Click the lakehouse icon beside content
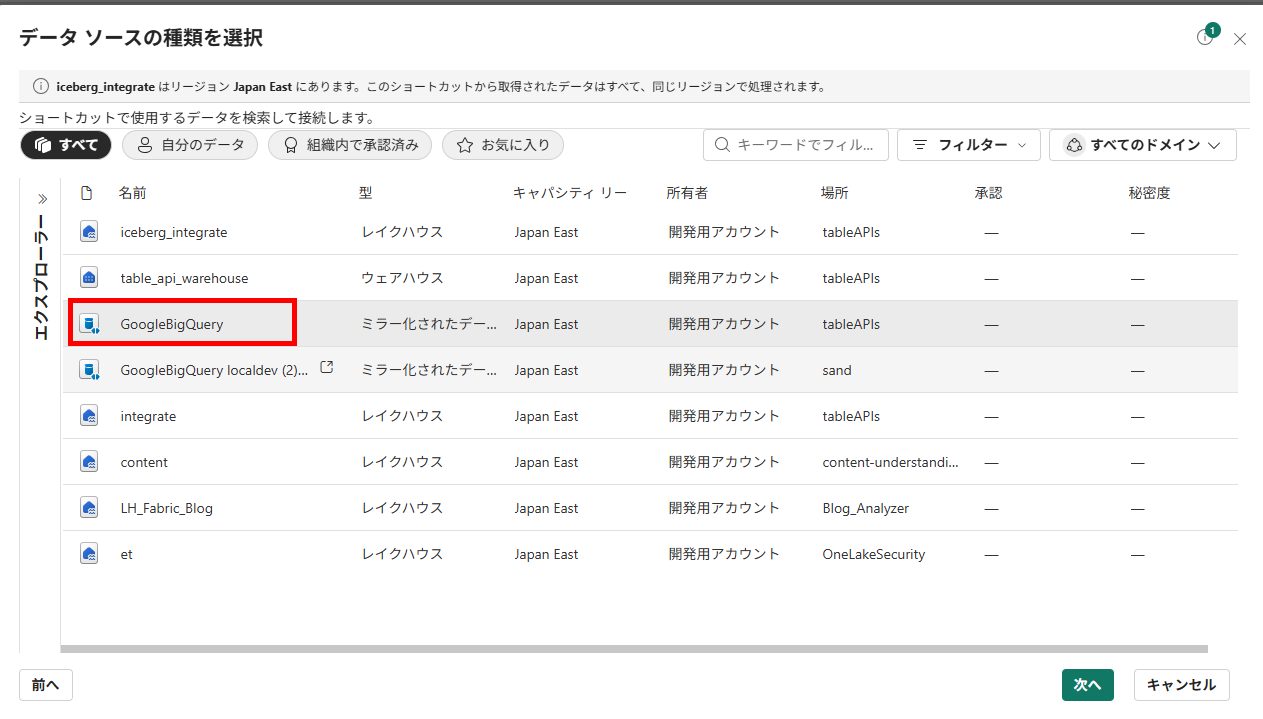This screenshot has height=719, width=1263. pyautogui.click(x=89, y=462)
